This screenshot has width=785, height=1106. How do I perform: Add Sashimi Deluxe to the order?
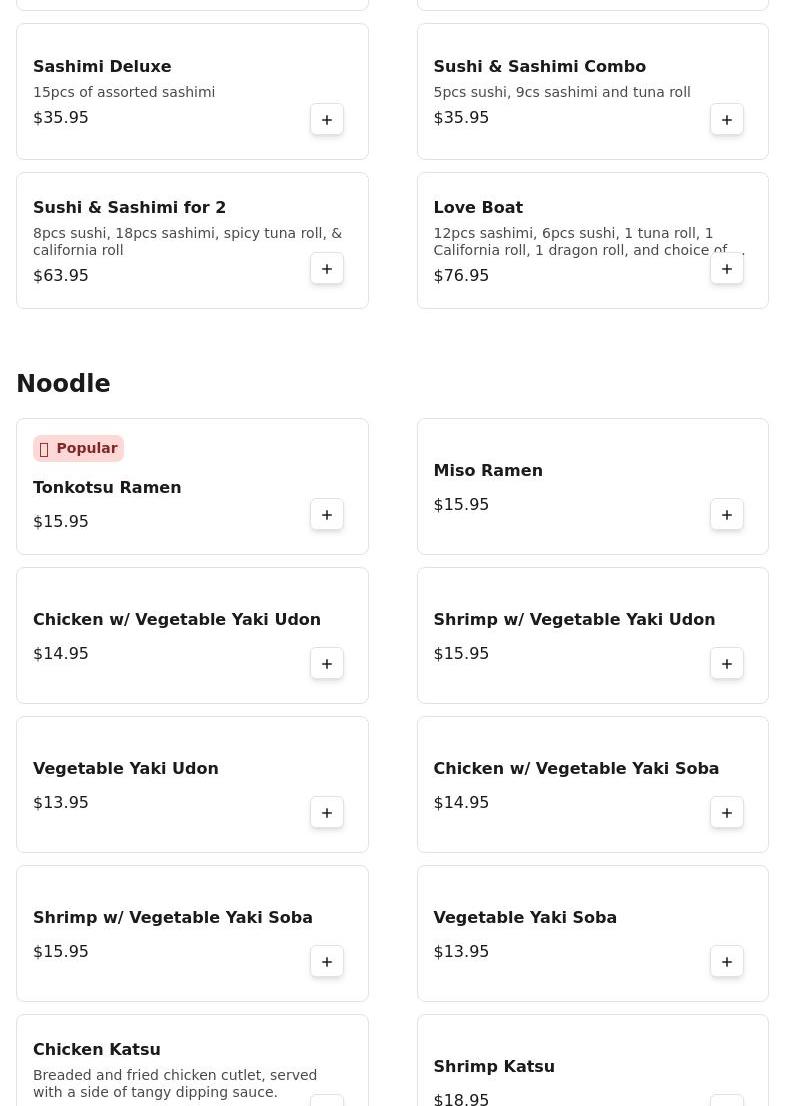click(327, 120)
